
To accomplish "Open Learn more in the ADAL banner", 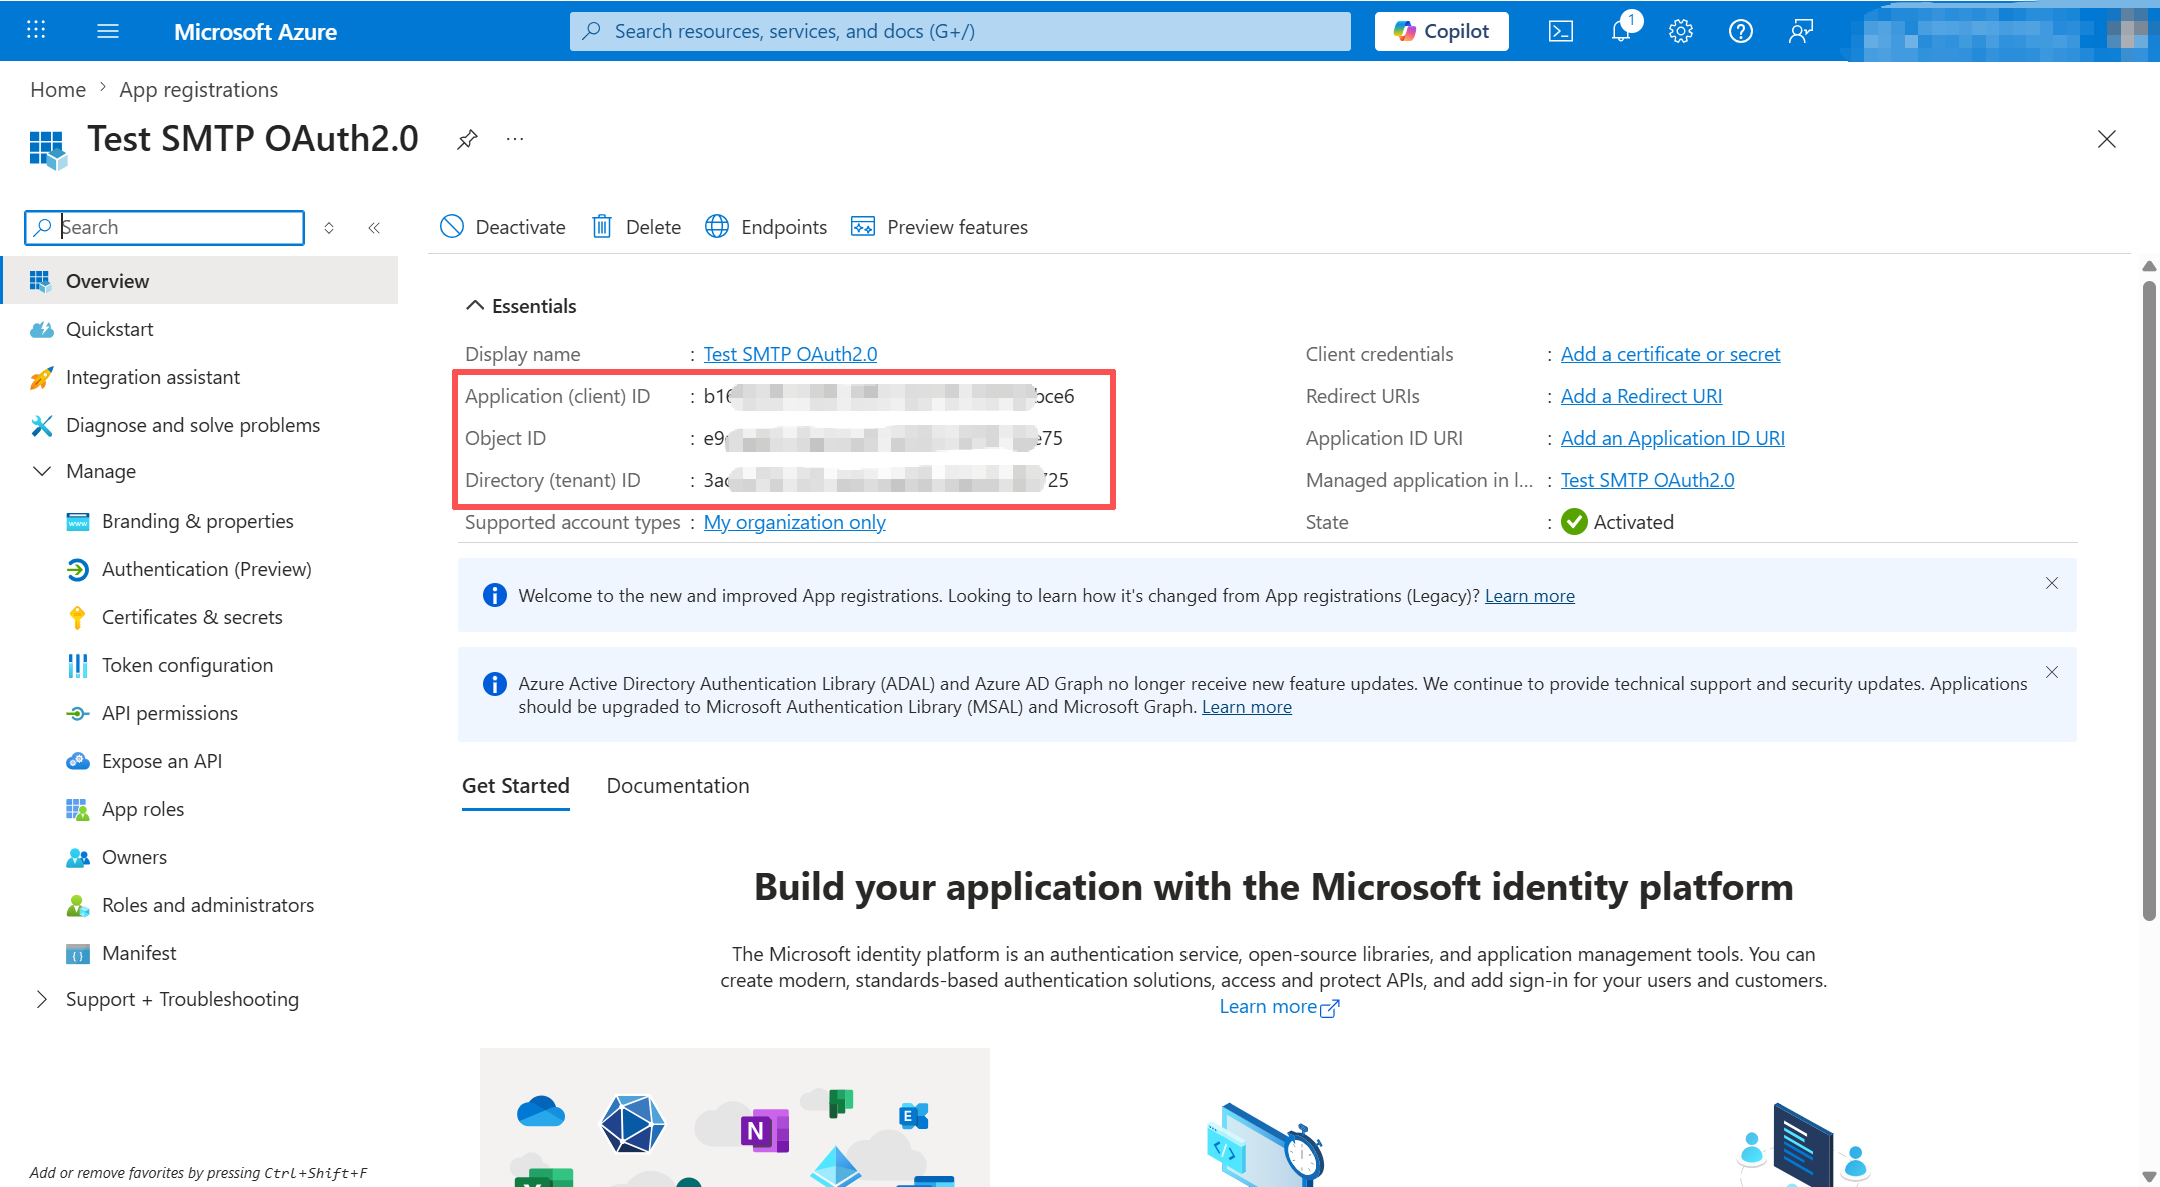I will (1246, 707).
